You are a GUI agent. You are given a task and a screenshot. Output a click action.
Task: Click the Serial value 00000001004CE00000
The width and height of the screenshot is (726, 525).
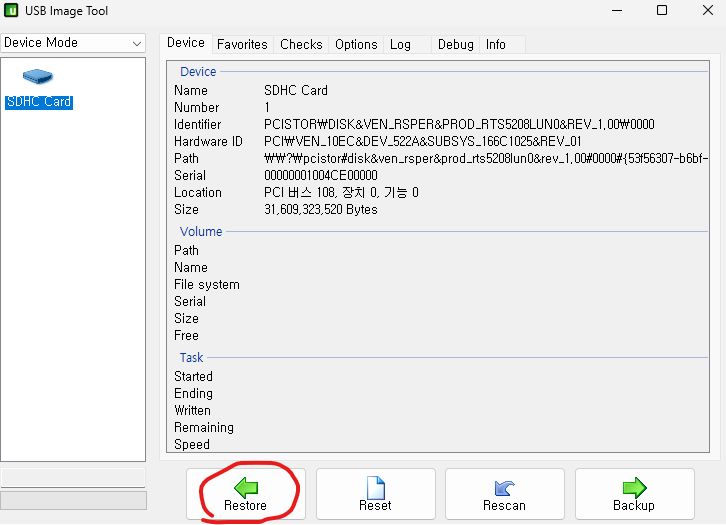tap(321, 175)
